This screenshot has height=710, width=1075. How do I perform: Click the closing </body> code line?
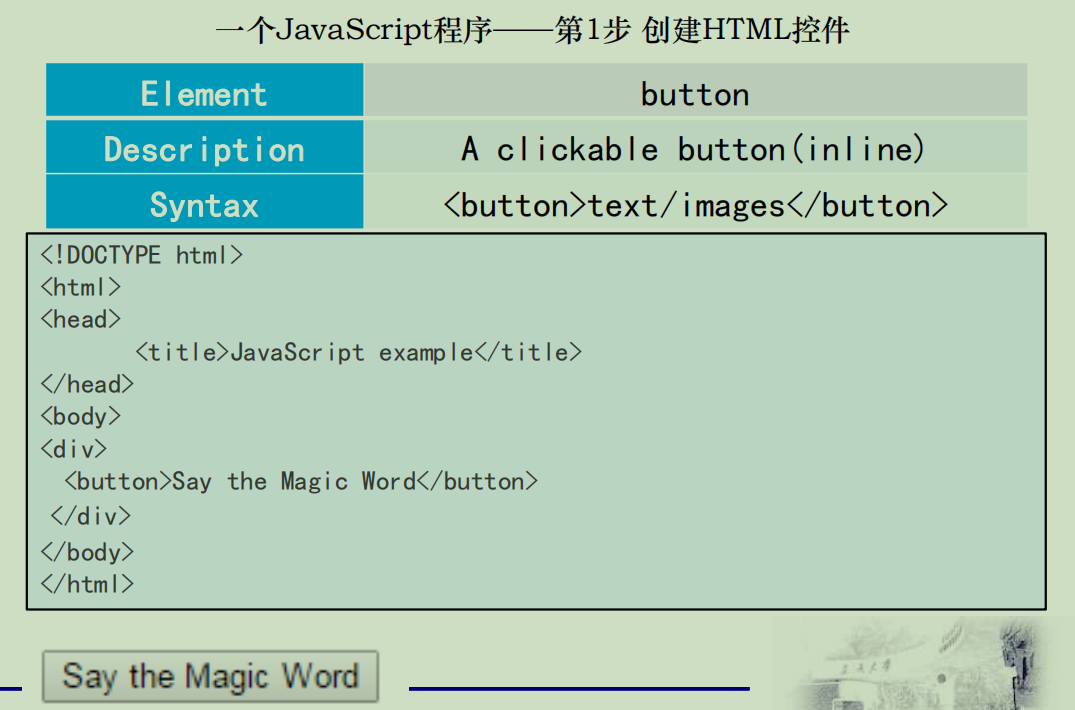[x=87, y=552]
